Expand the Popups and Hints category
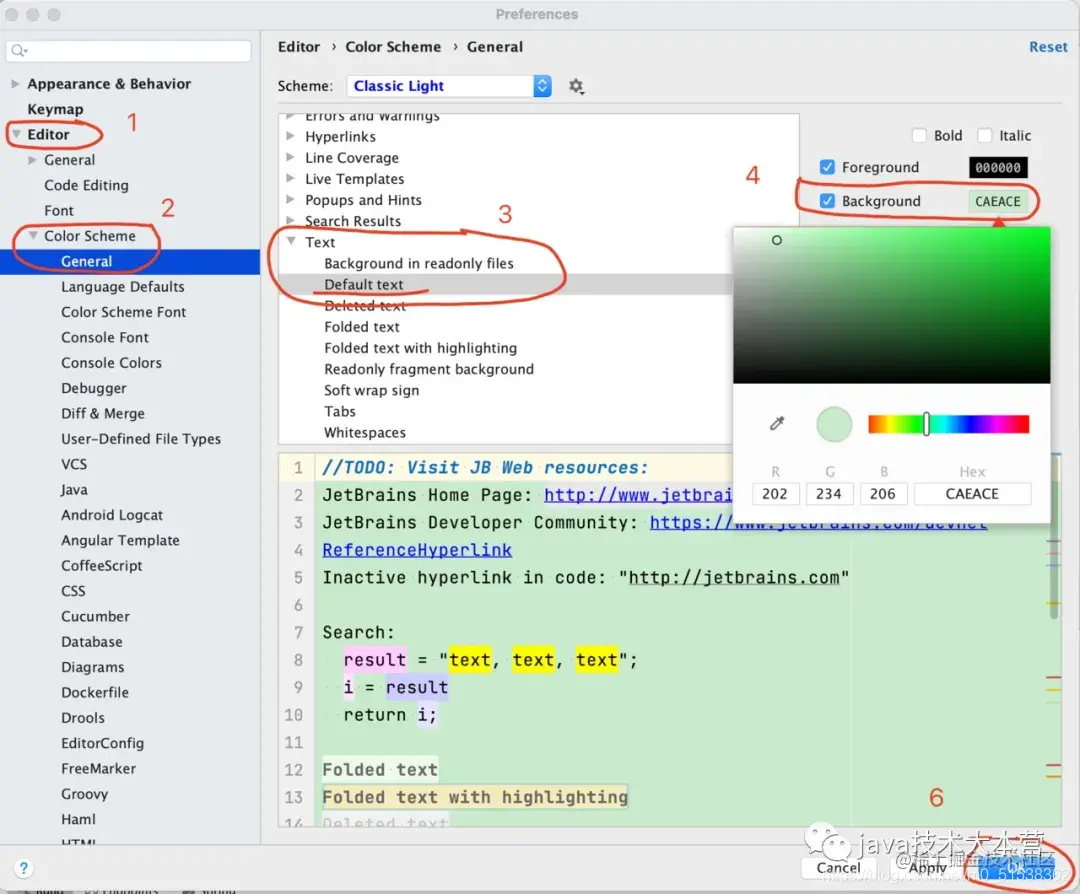This screenshot has width=1080, height=894. click(291, 200)
